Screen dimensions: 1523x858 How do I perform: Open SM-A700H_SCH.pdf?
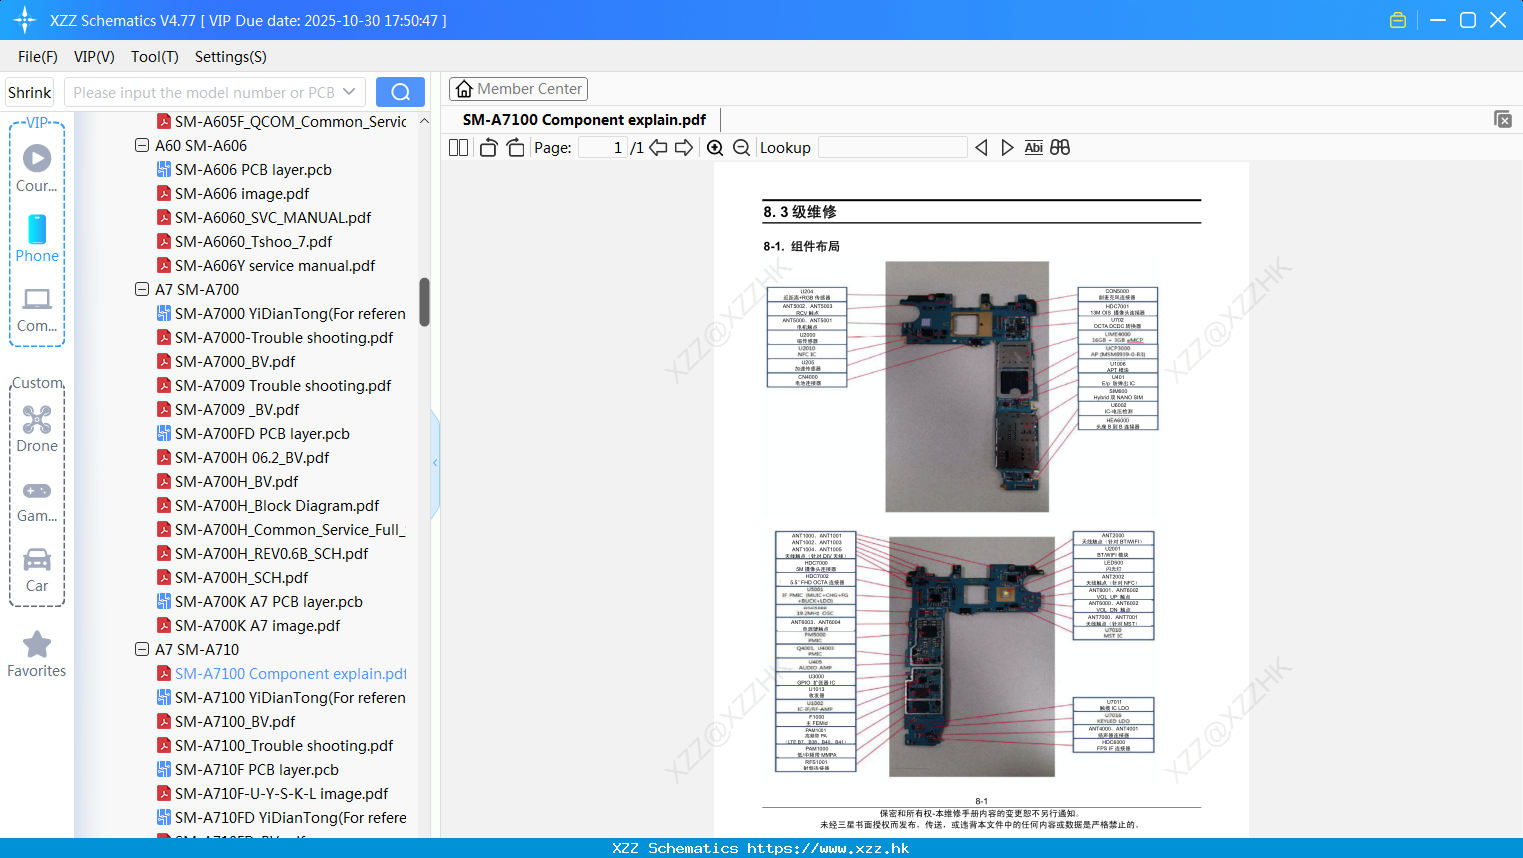tap(241, 577)
